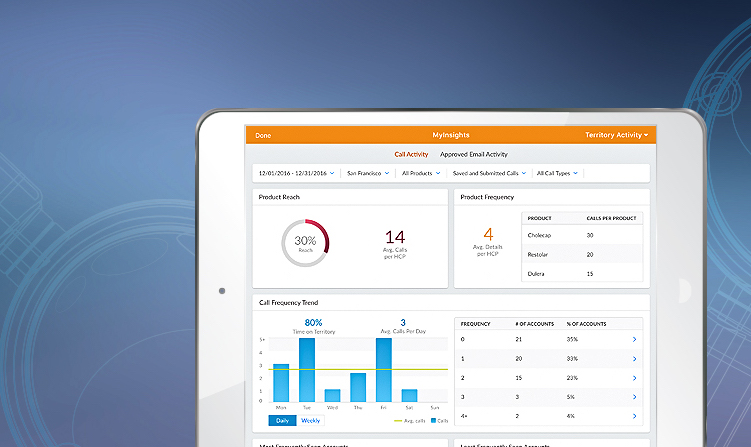Open the Territory Activity dropdown
Image resolution: width=751 pixels, height=447 pixels.
pos(616,135)
